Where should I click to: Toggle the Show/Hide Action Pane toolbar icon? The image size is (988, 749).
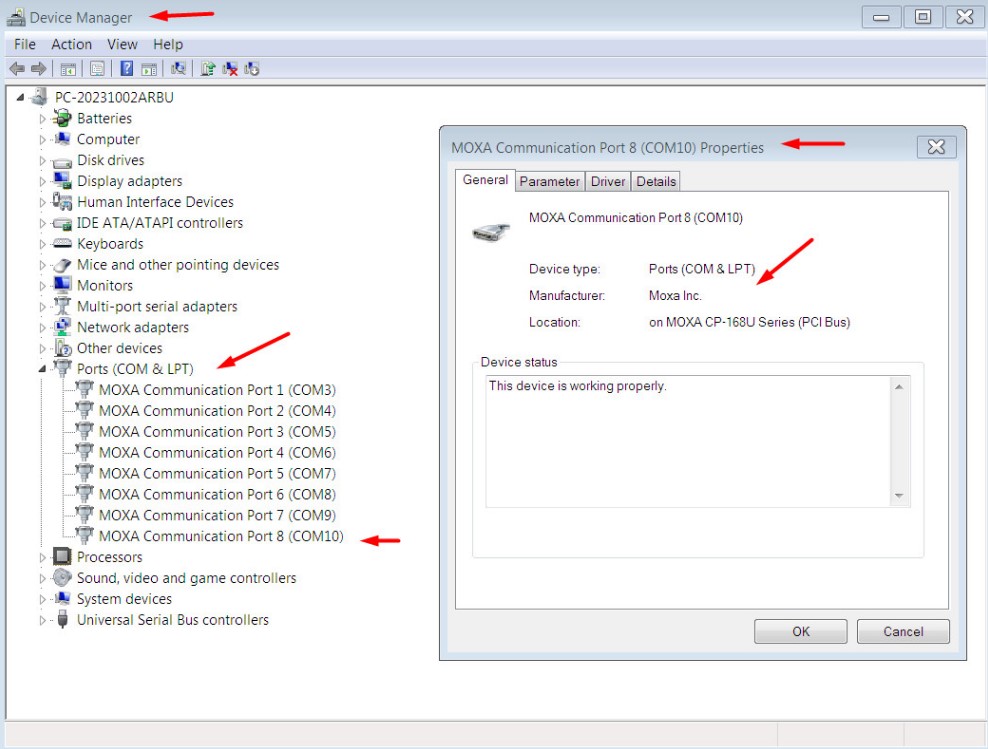click(x=149, y=69)
